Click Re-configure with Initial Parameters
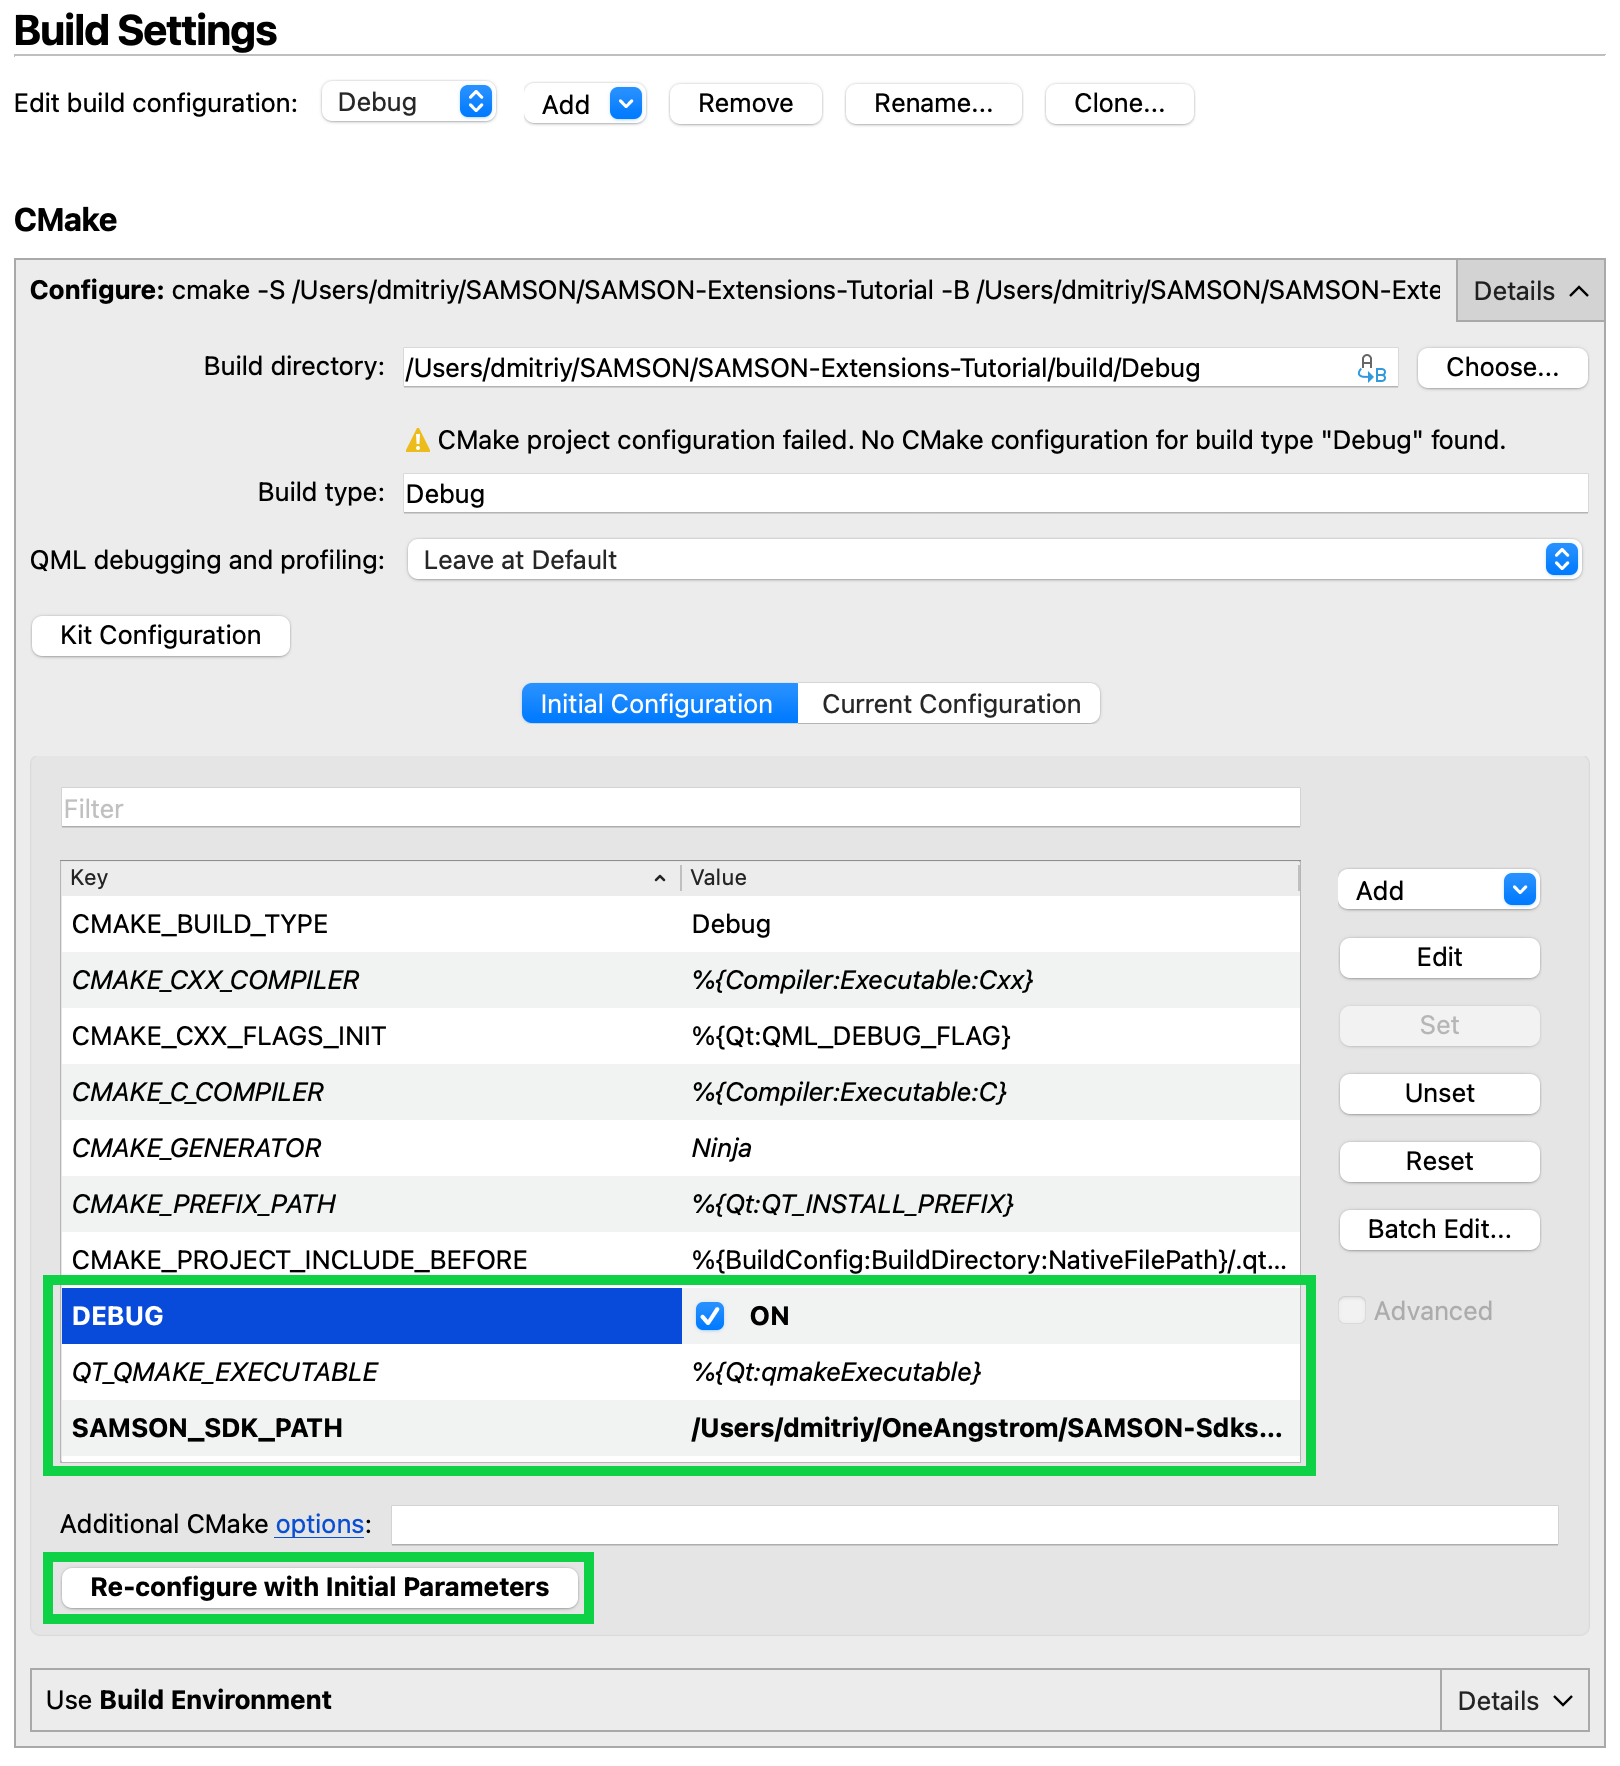Screen dimensions: 1620x1766 coord(319,1587)
